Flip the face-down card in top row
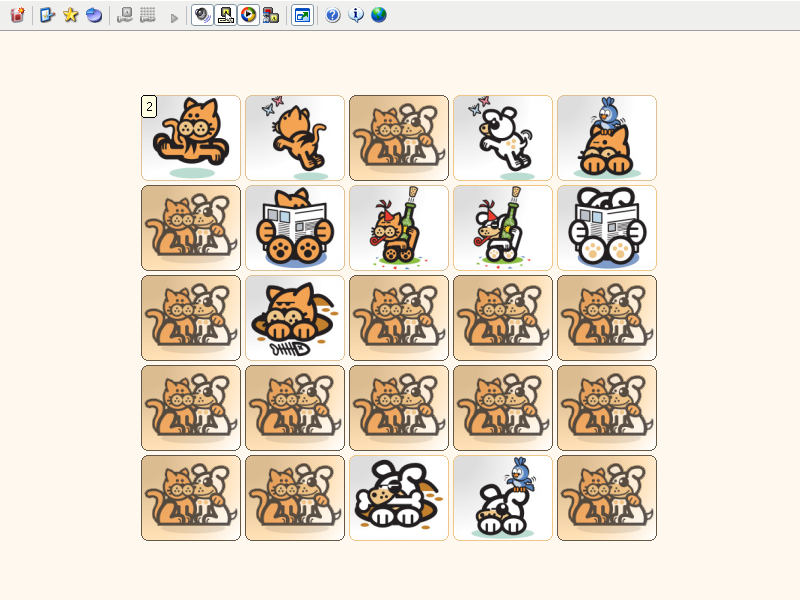Screen dimensions: 800x600 (x=399, y=138)
